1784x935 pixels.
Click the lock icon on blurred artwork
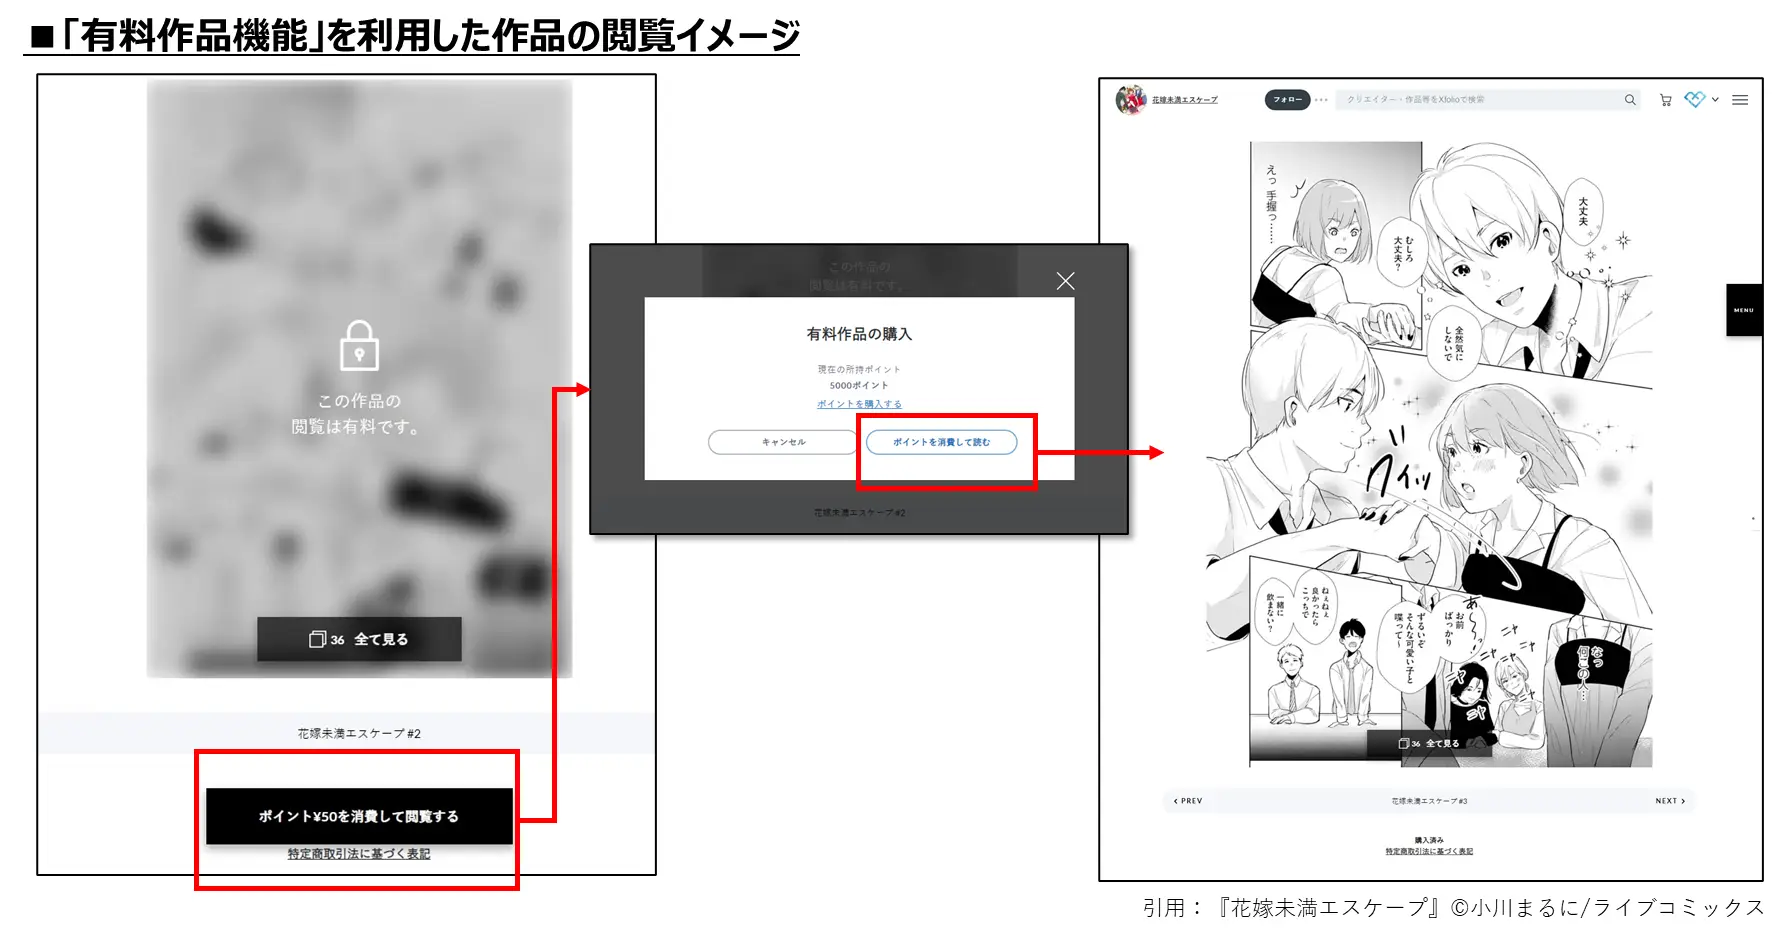(359, 345)
